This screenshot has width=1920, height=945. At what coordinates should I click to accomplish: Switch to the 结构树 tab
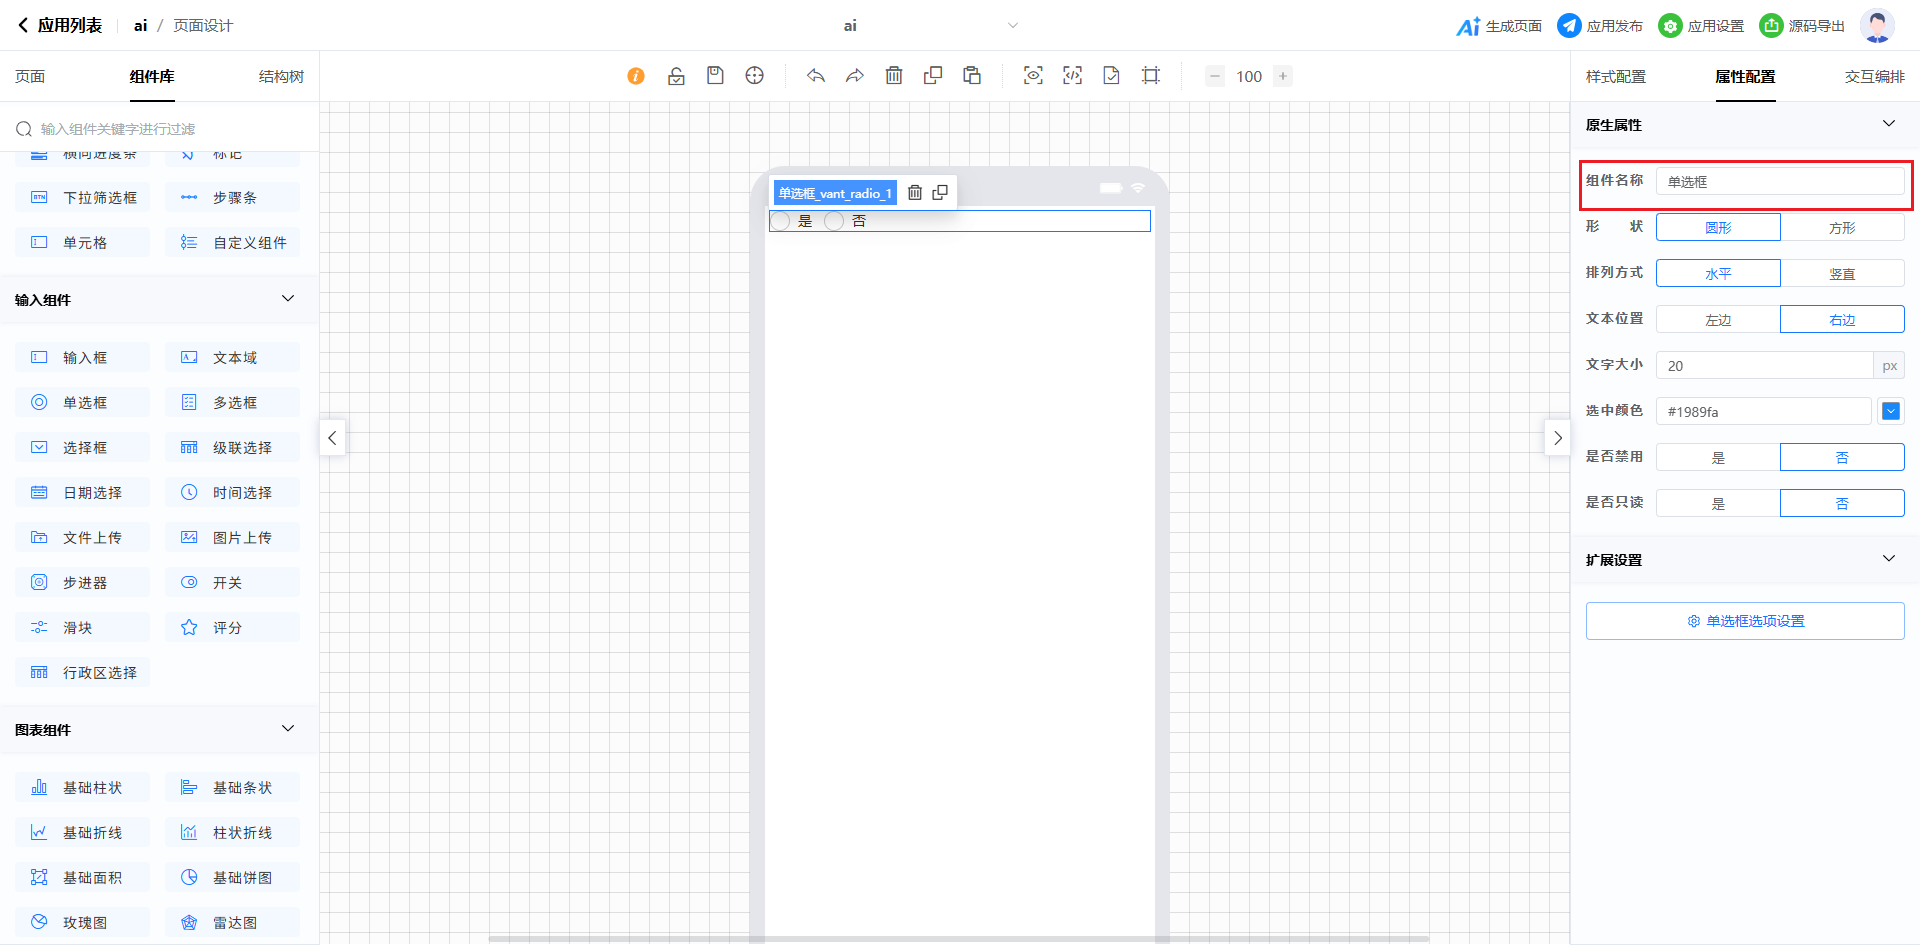(x=281, y=77)
